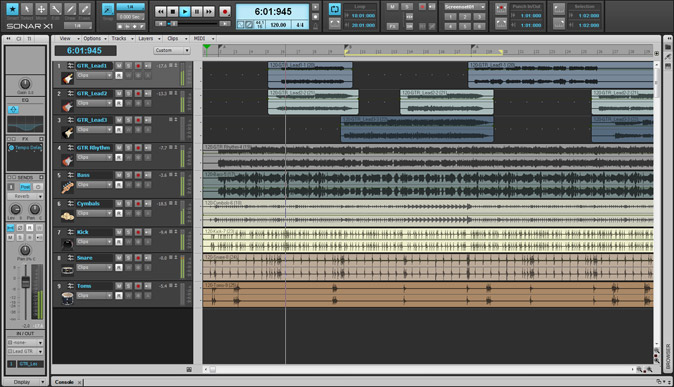Click the Tempo Delay effect in the FX bin
The height and width of the screenshot is (387, 674).
[x=25, y=147]
